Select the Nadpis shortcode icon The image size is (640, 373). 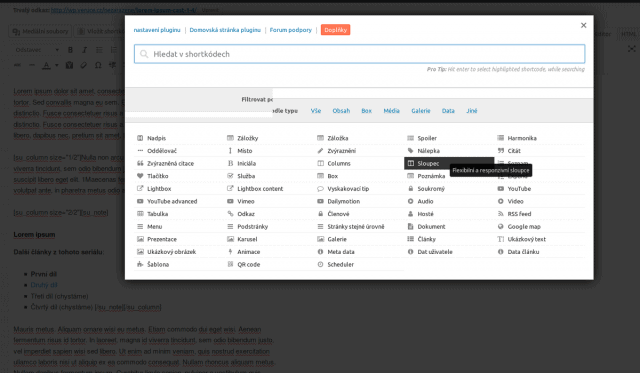point(140,138)
